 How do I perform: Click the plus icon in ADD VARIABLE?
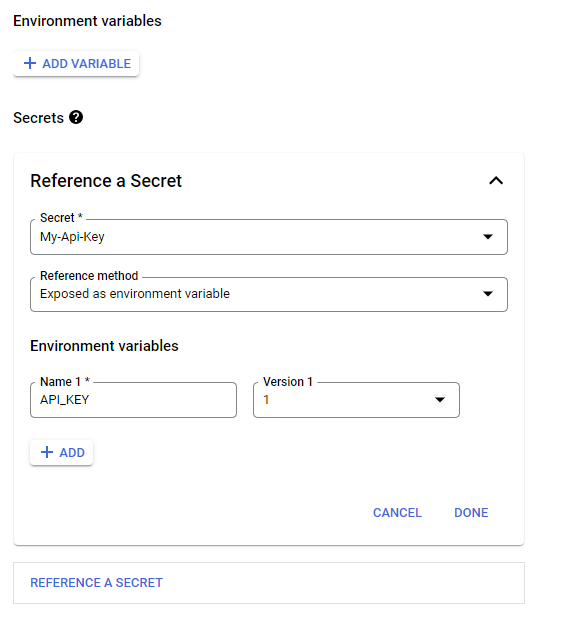[x=30, y=63]
